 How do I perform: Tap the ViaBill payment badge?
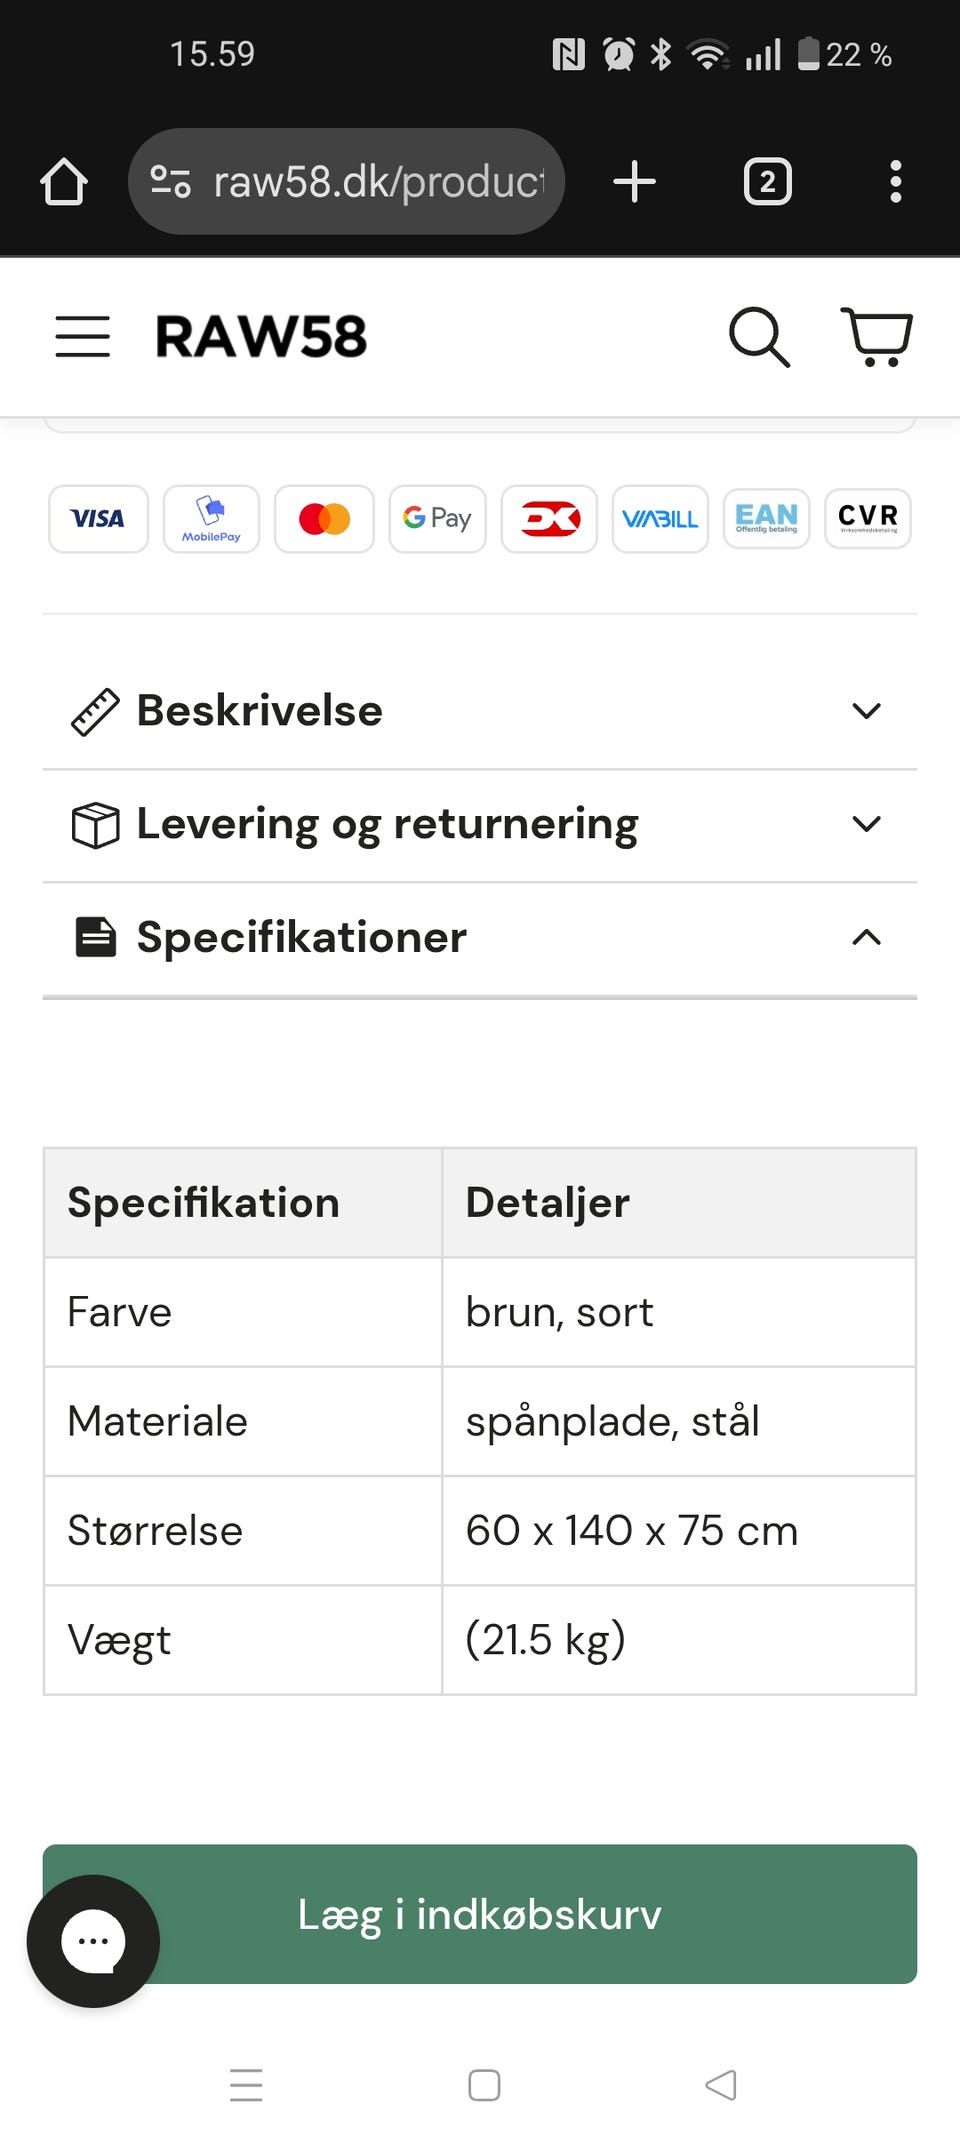coord(660,519)
